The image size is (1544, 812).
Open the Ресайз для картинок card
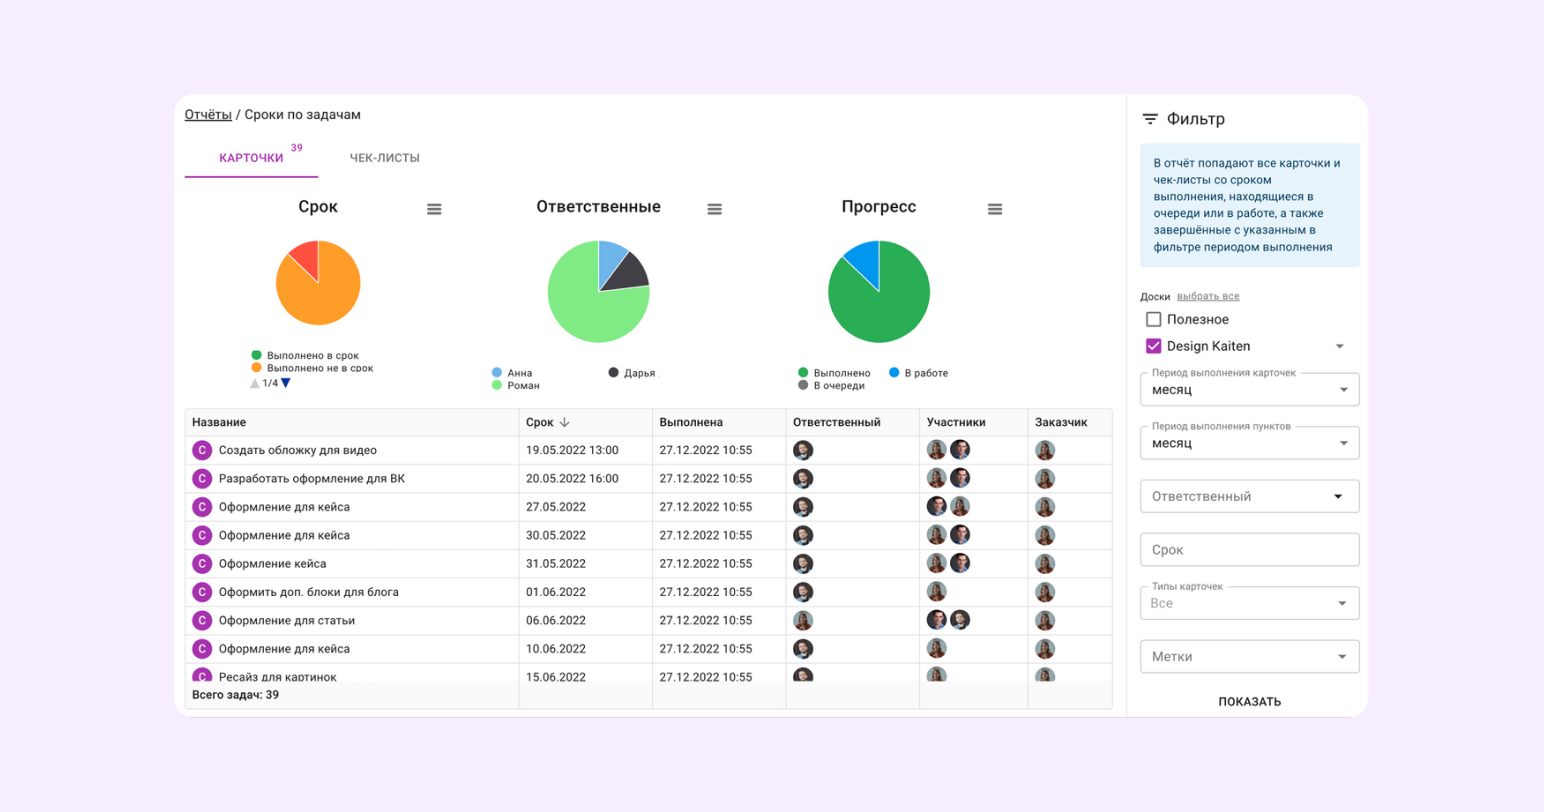278,677
